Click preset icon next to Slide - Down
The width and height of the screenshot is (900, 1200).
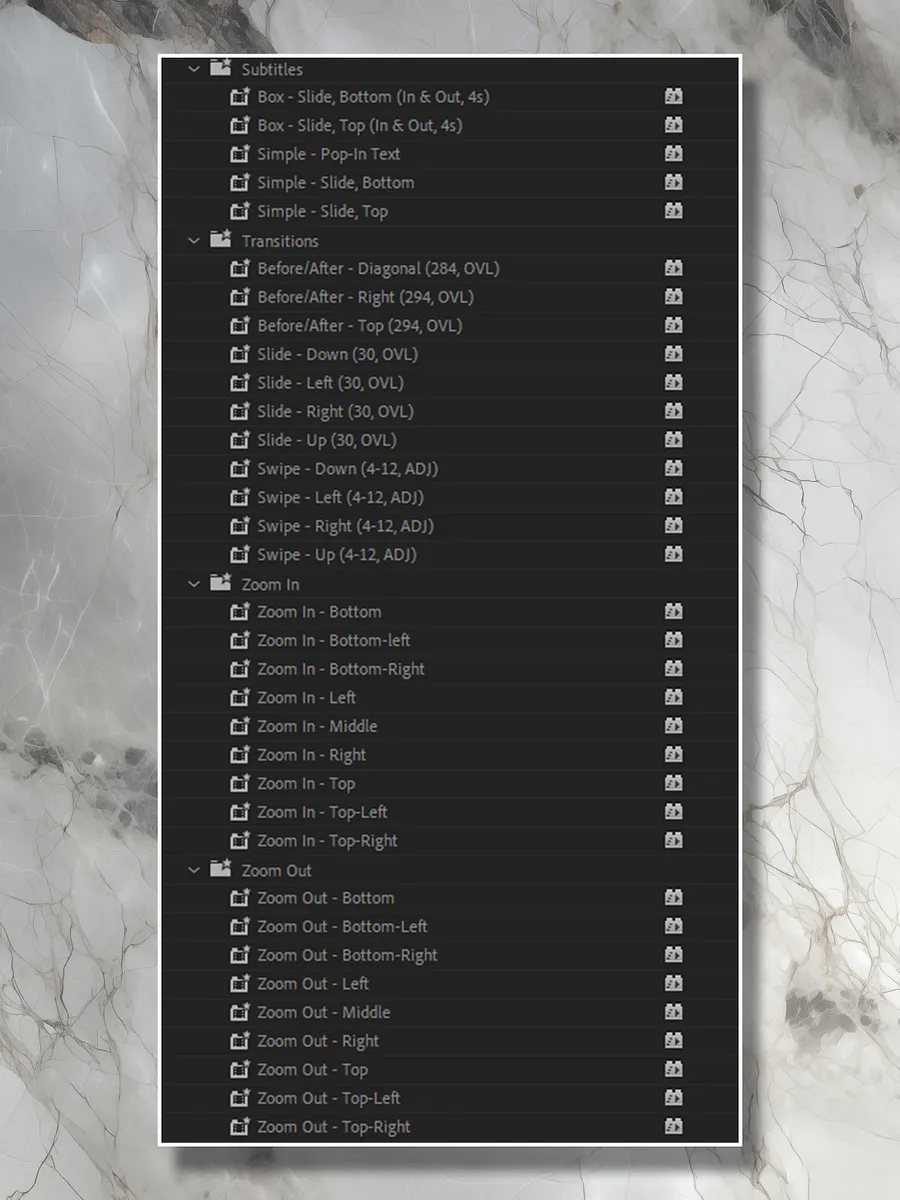[x=240, y=354]
